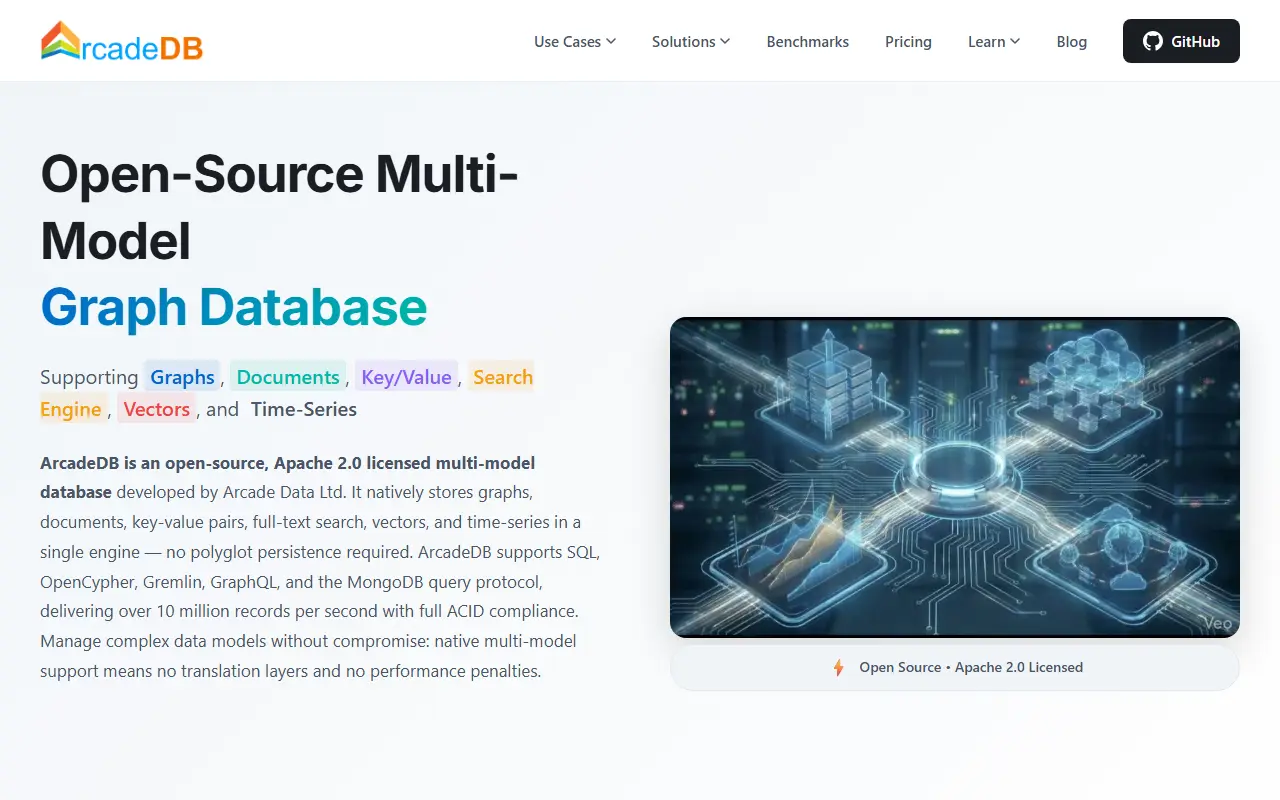Open the Solutions dropdown menu

point(691,41)
